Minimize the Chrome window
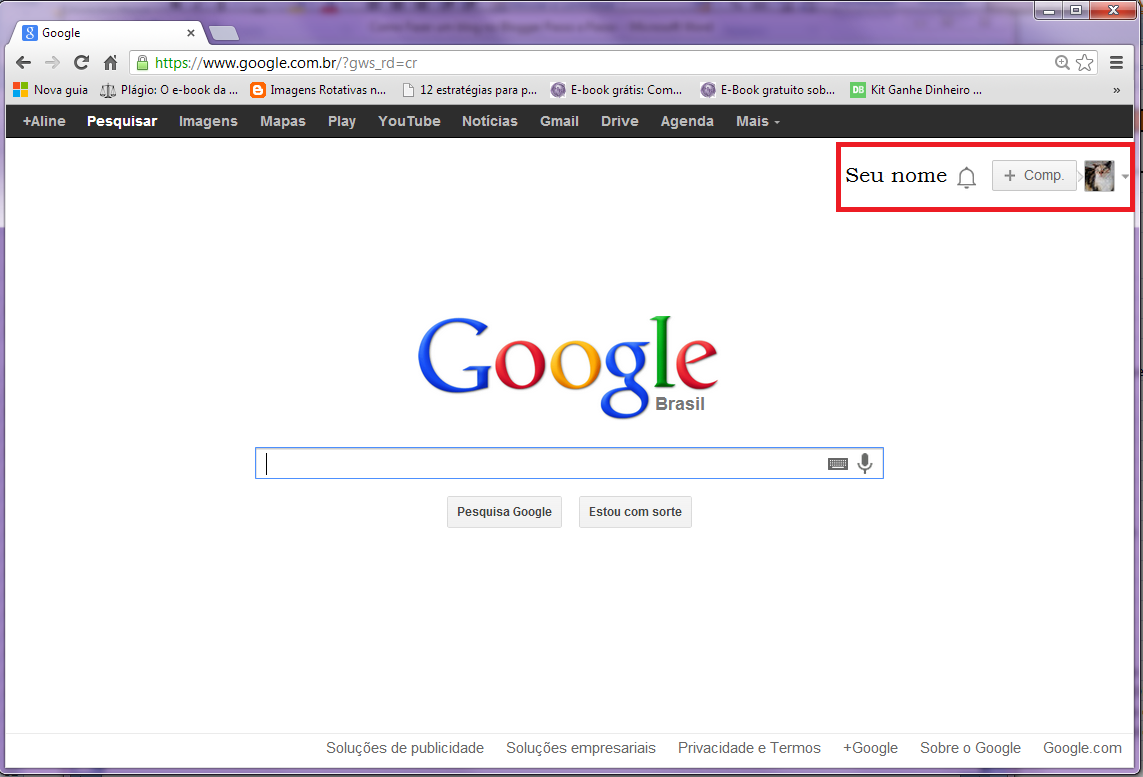Viewport: 1143px width, 777px height. [1049, 9]
